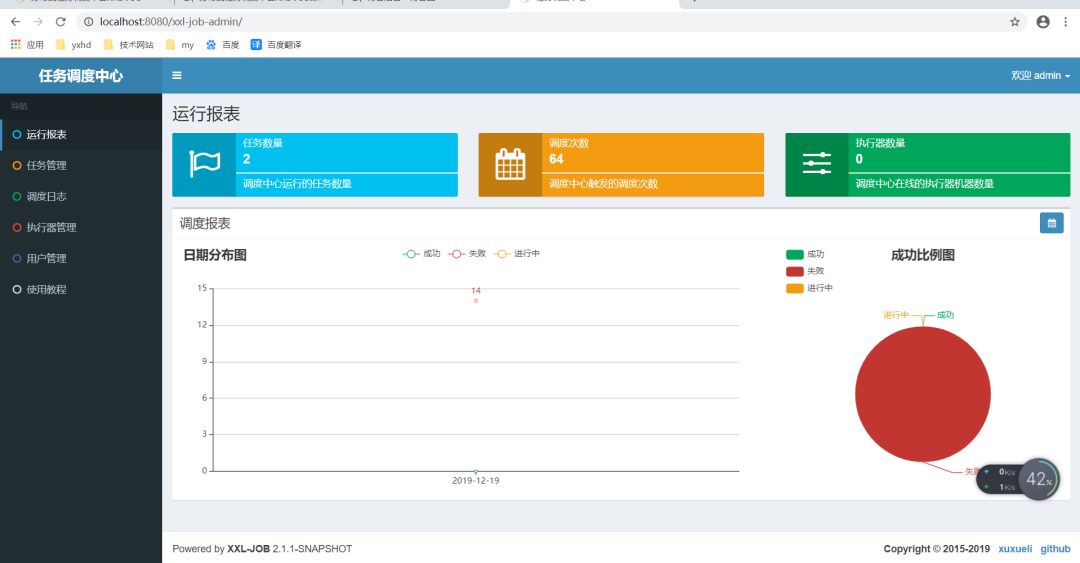This screenshot has height=563, width=1080.
Task: Click browser back arrow
Action: tap(15, 22)
